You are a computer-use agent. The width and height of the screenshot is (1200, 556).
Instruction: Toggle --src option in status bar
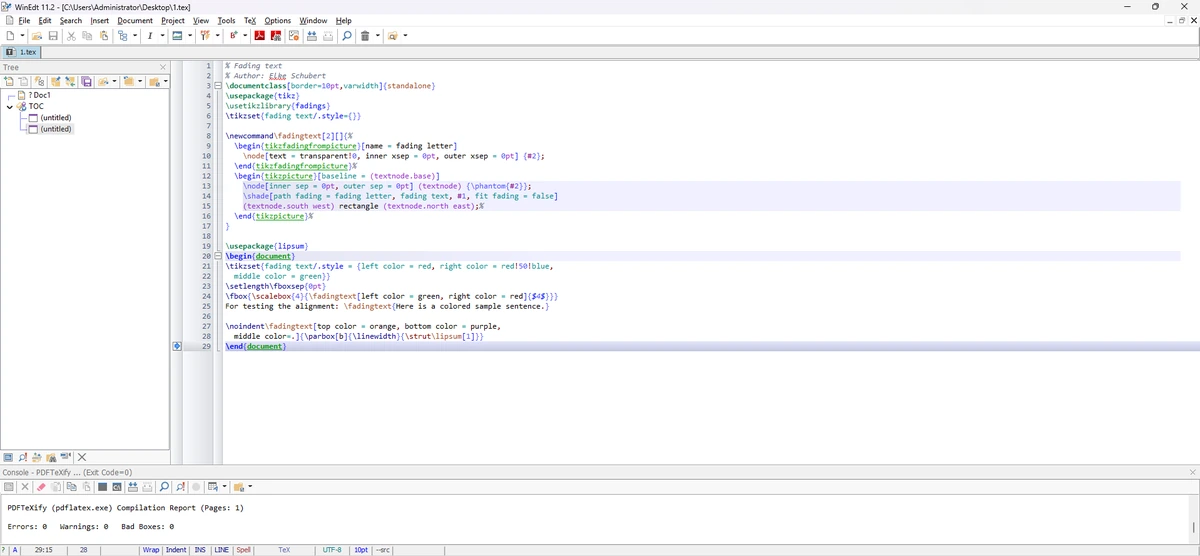(383, 550)
